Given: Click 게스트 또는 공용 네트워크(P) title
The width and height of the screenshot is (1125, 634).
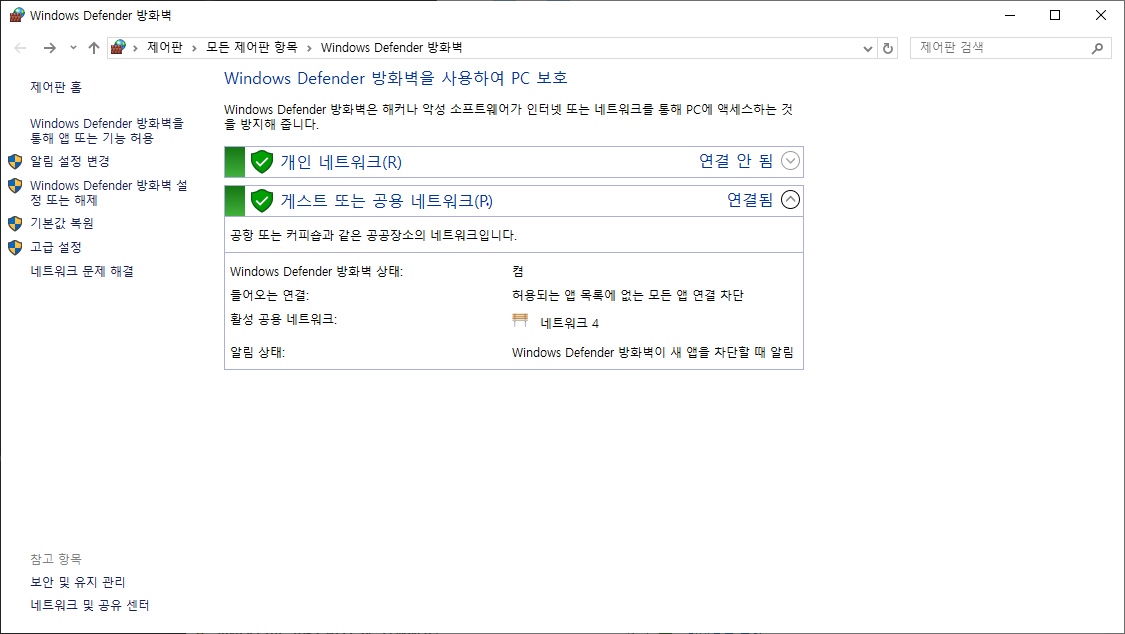Looking at the screenshot, I should point(387,201).
